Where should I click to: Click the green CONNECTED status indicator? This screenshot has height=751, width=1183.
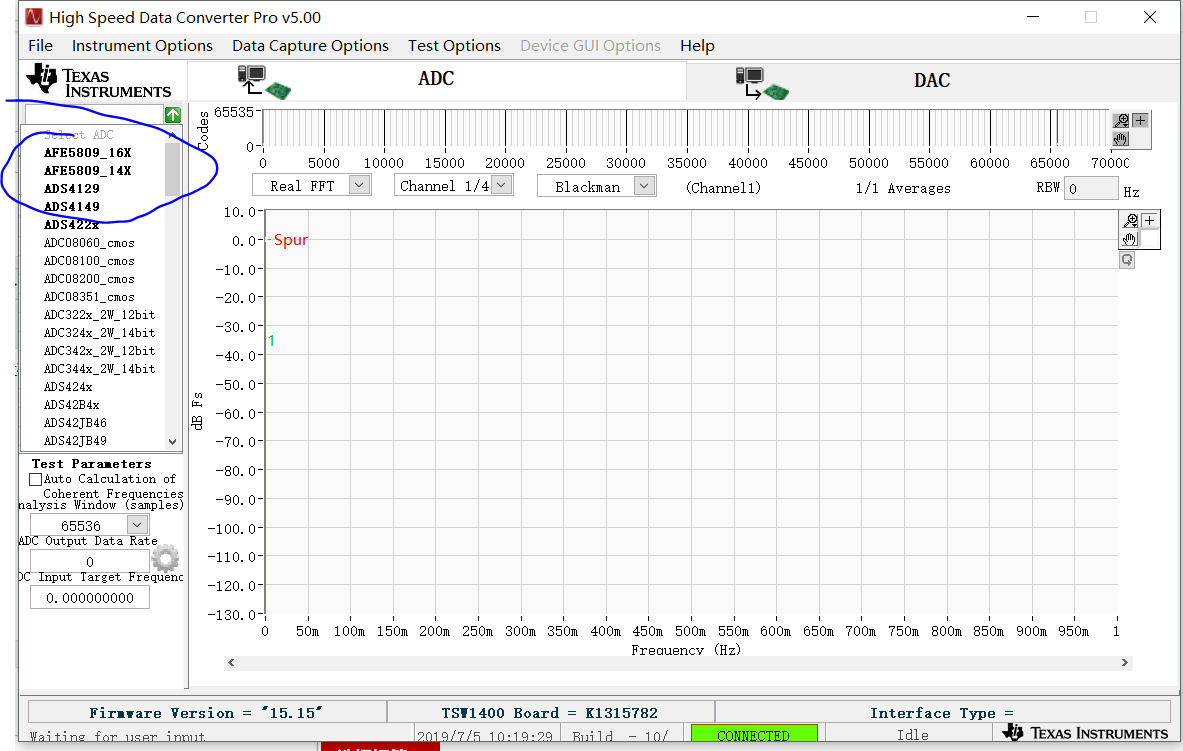coord(754,734)
